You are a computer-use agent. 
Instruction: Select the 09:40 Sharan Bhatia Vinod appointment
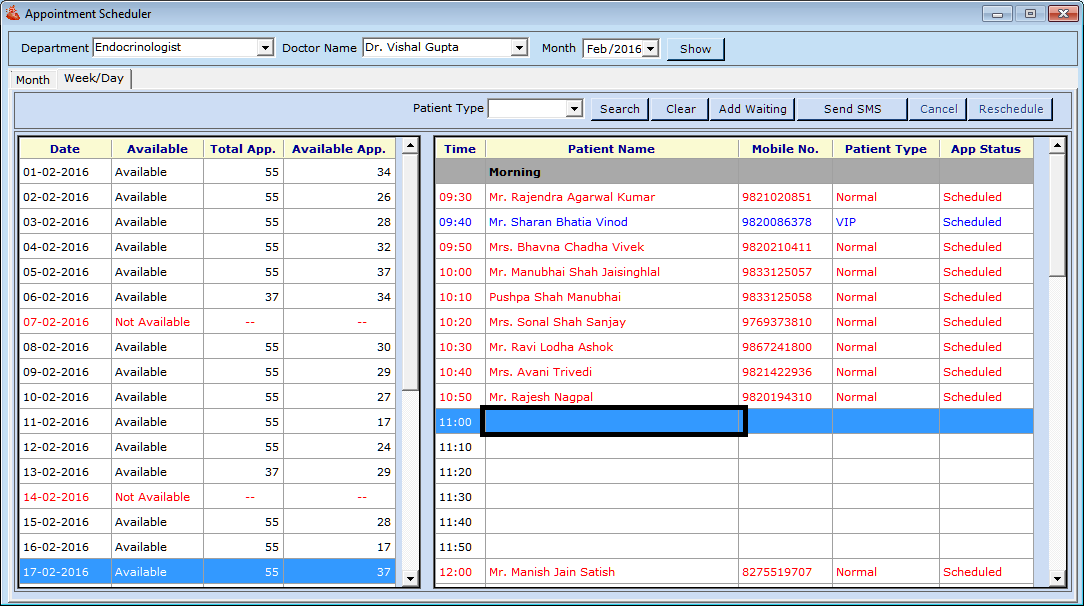point(558,222)
